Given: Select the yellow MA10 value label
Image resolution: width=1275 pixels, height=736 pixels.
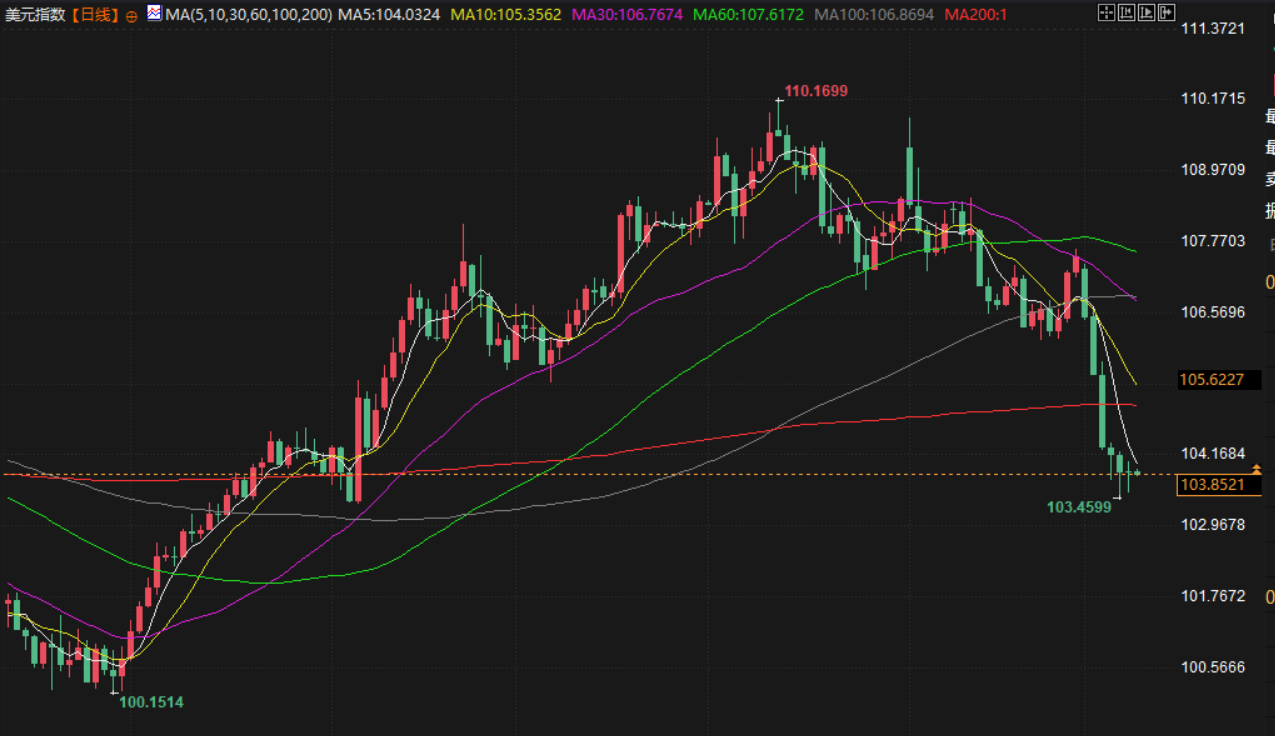Looking at the screenshot, I should [506, 15].
